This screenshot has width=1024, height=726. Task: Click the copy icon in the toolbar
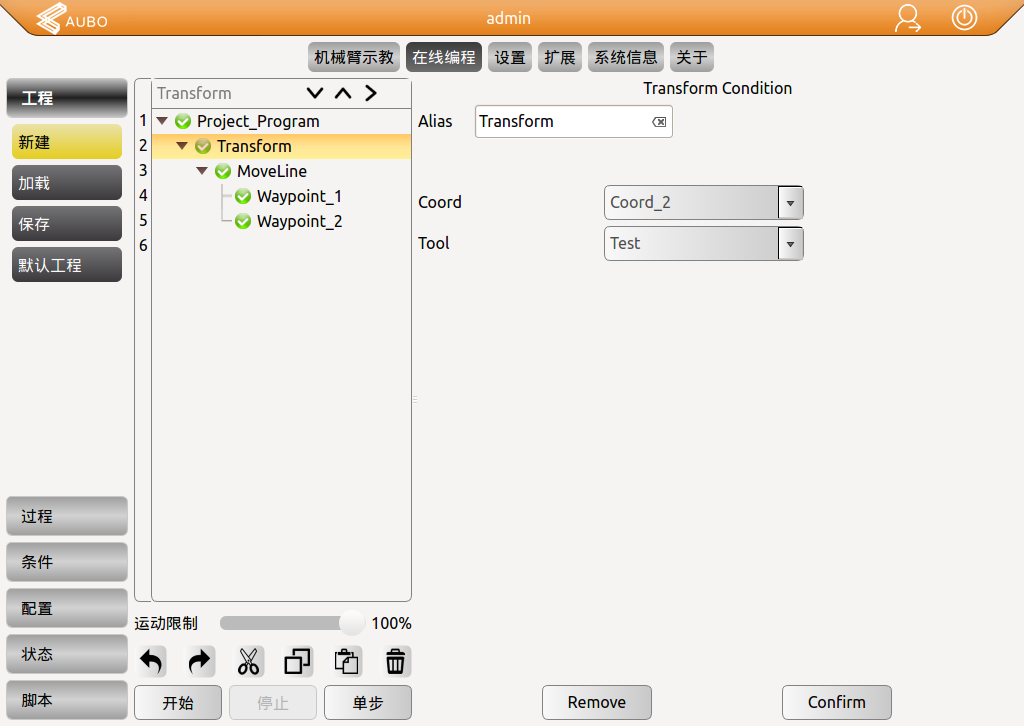(298, 661)
